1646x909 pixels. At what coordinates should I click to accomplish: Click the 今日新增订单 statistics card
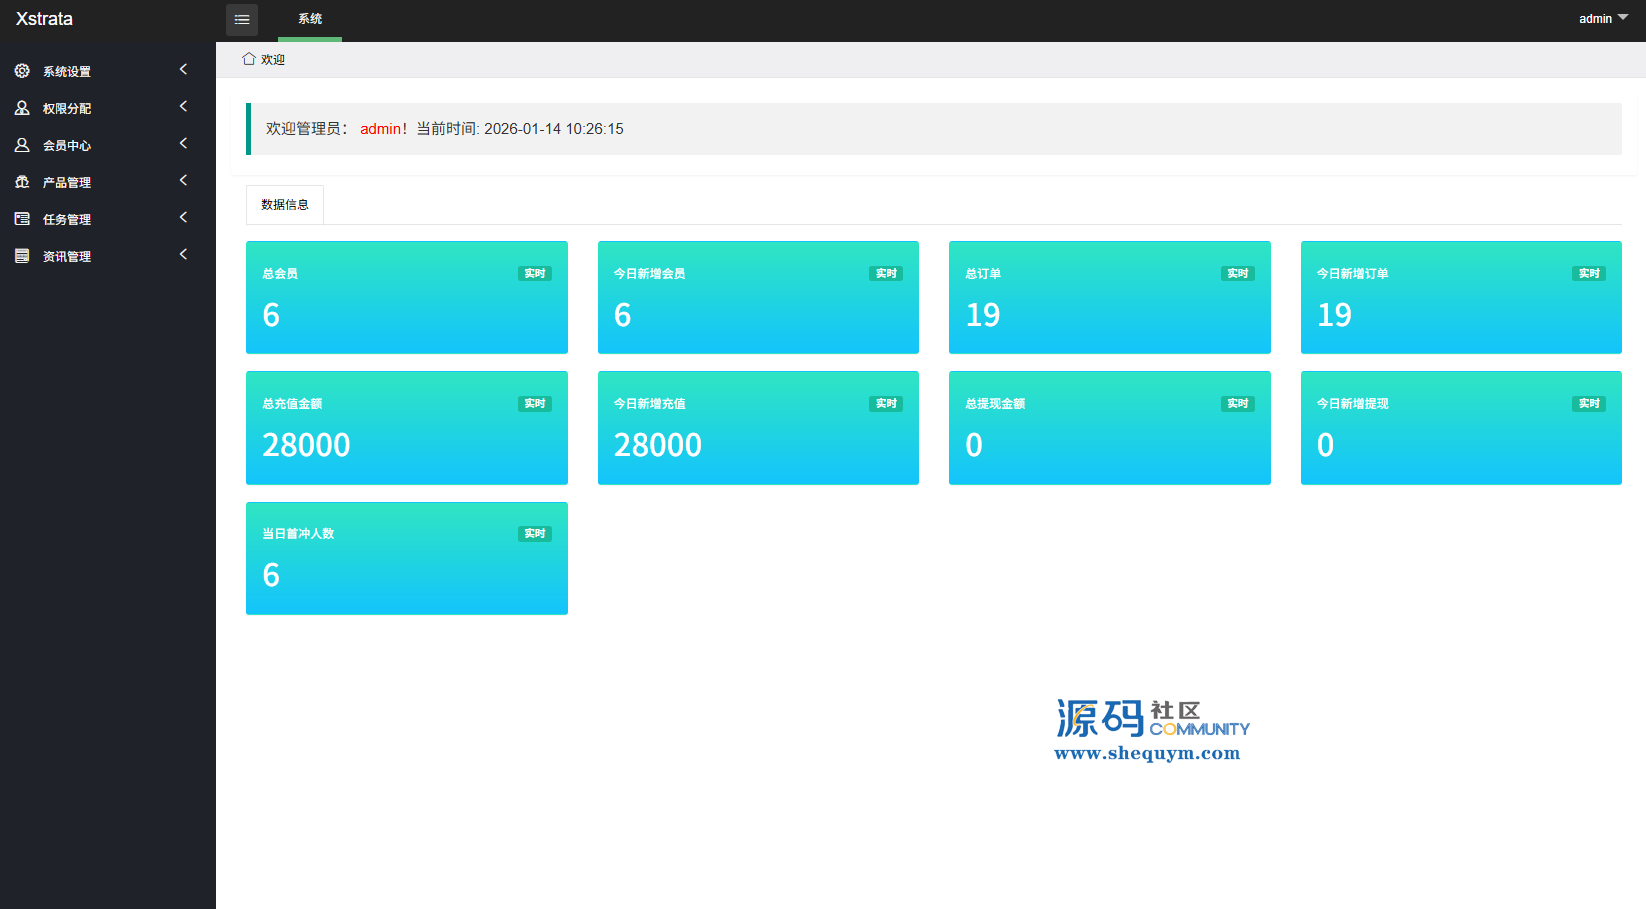click(x=1460, y=297)
